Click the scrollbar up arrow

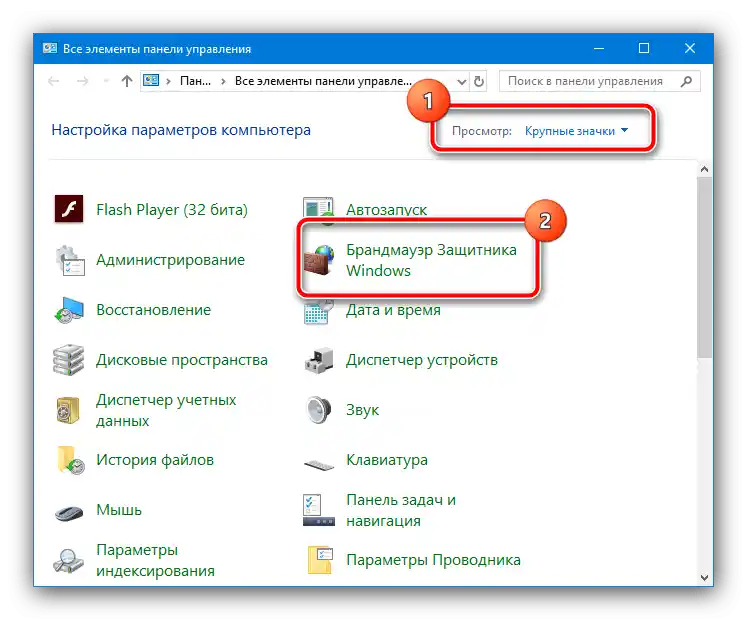coord(704,169)
